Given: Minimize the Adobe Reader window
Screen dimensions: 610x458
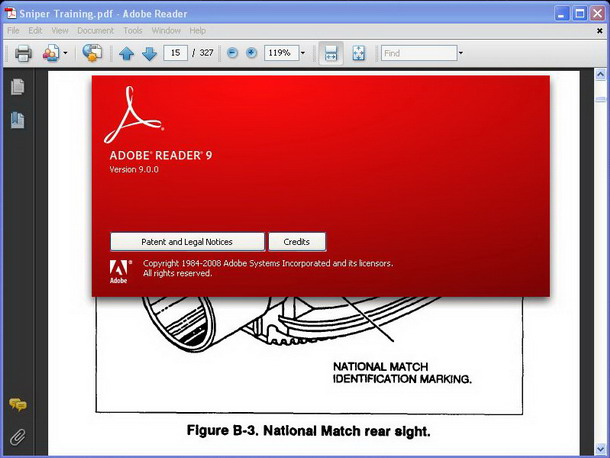Looking at the screenshot, I should 561,14.
